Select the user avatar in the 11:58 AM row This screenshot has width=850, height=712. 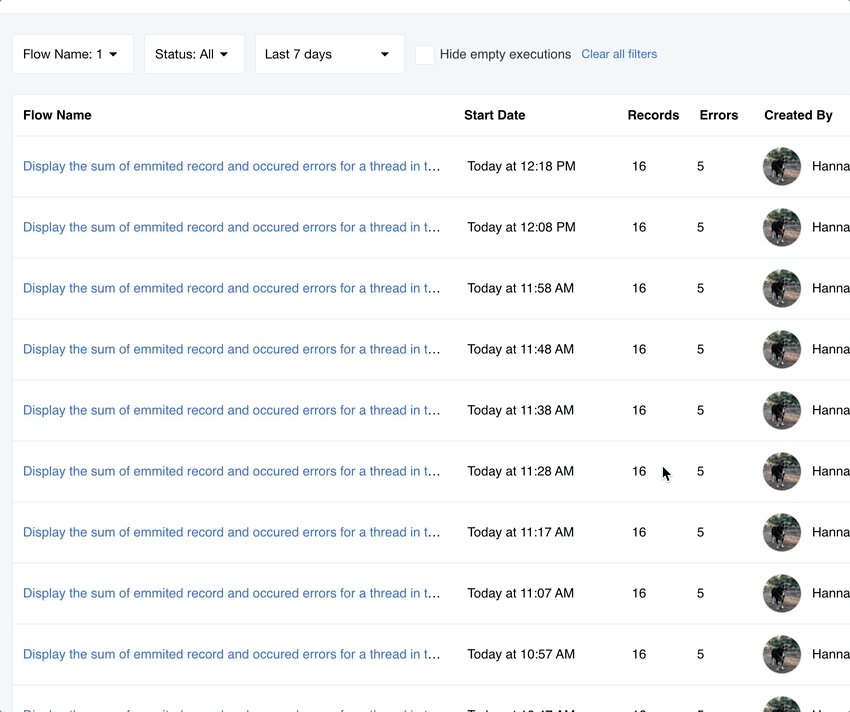coord(781,289)
